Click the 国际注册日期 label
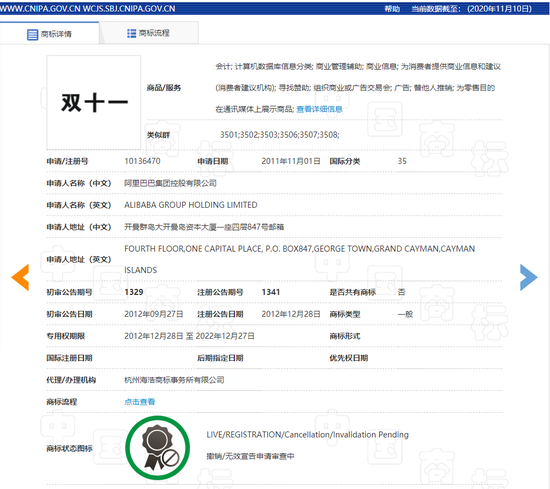 click(69, 358)
